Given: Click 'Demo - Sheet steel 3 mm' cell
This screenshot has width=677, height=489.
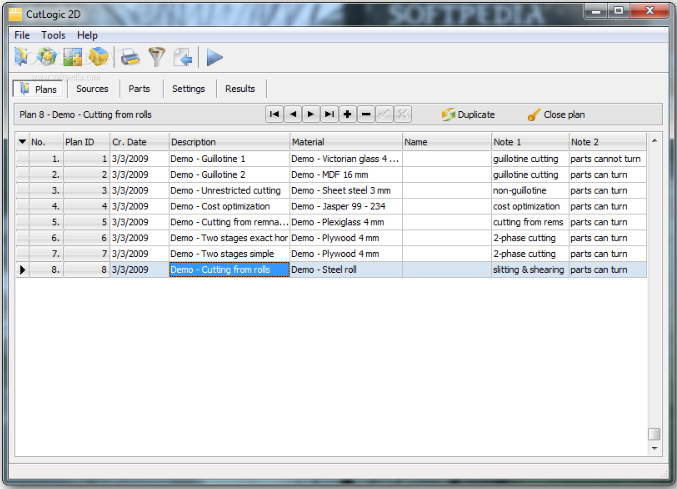Looking at the screenshot, I should pos(346,190).
